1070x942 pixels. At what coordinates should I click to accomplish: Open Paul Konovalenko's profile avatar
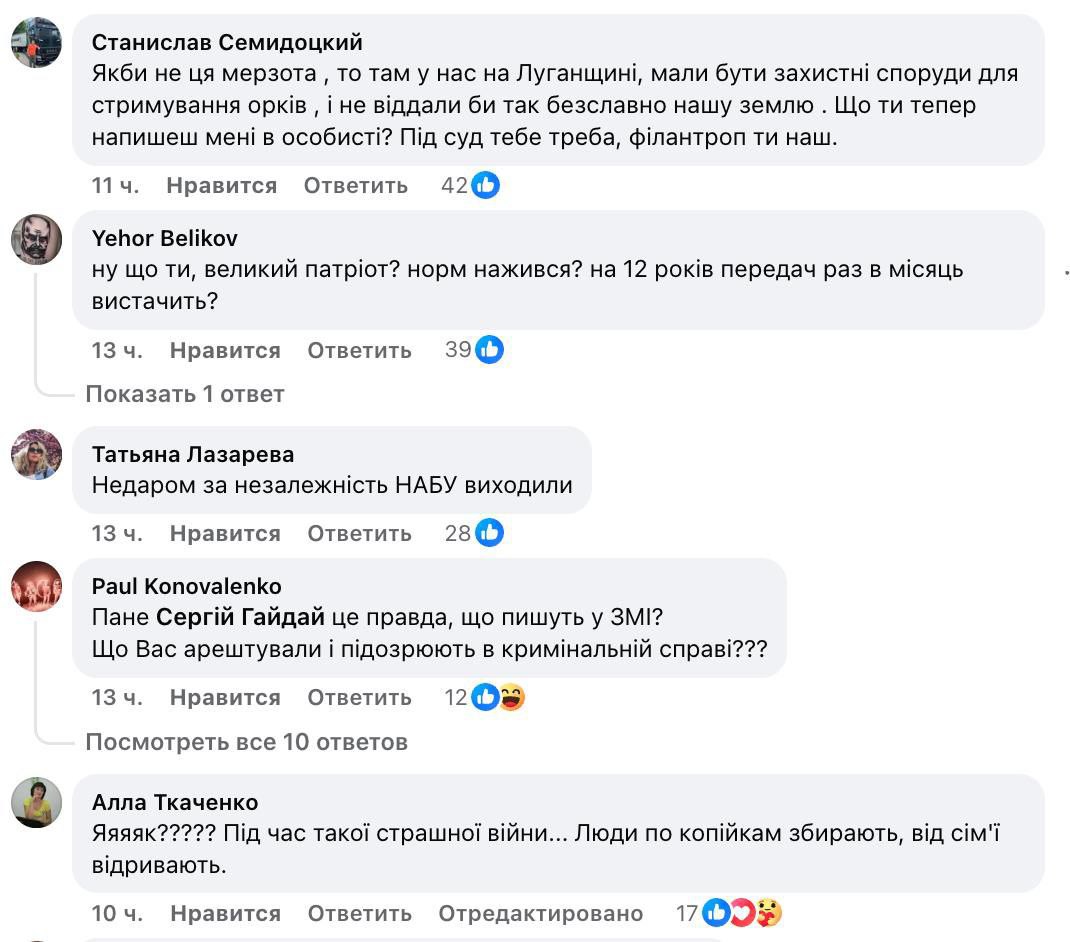[x=36, y=586]
